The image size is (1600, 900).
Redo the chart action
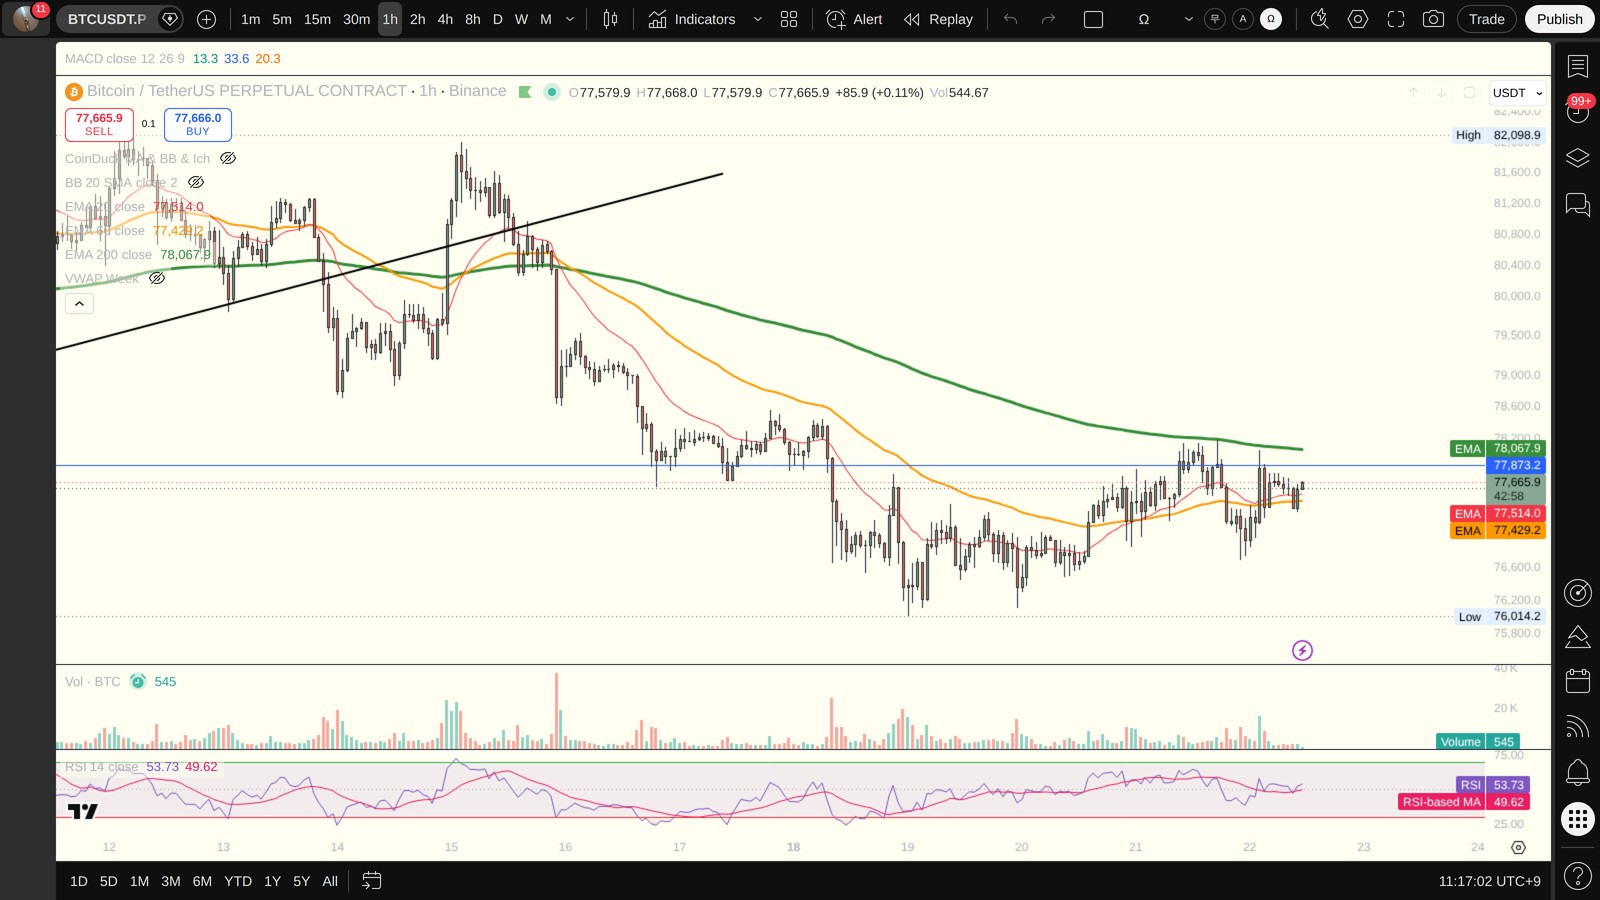(1048, 19)
